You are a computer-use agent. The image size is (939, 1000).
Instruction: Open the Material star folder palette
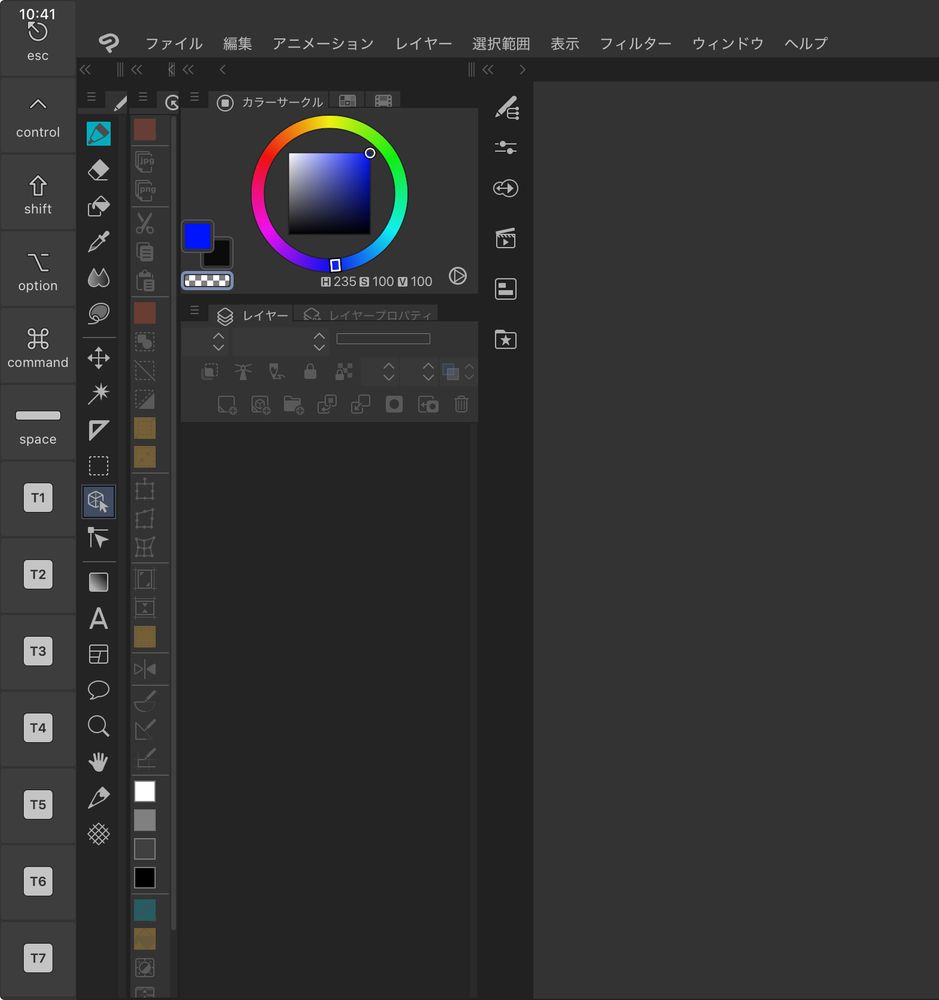506,339
